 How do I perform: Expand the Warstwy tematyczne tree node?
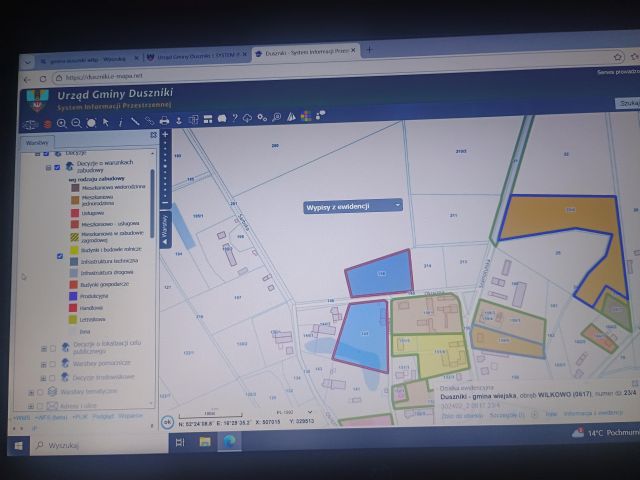(31, 393)
